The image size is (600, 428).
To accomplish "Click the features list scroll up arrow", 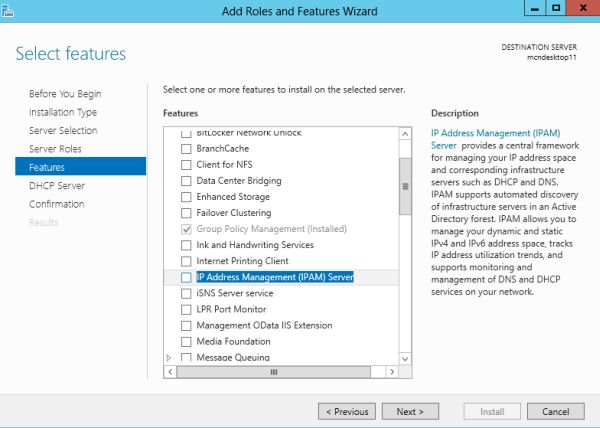I will pyautogui.click(x=405, y=134).
